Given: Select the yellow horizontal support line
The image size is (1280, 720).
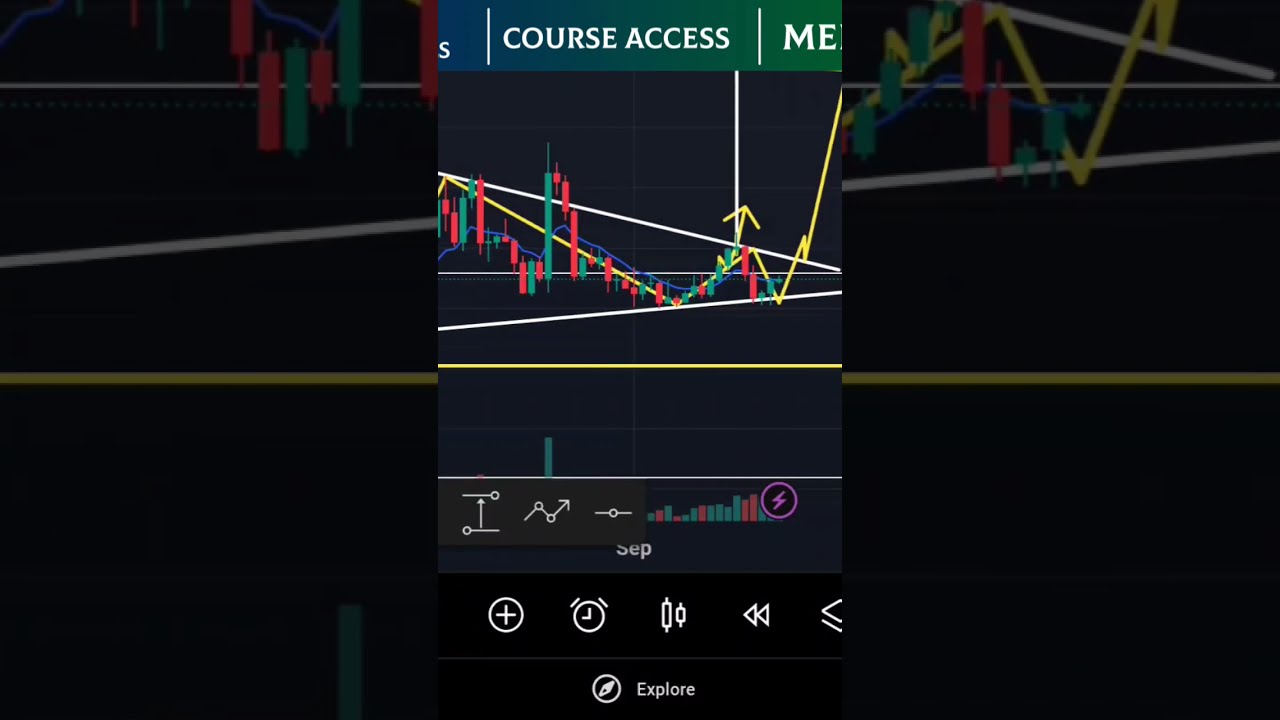Looking at the screenshot, I should tap(640, 366).
